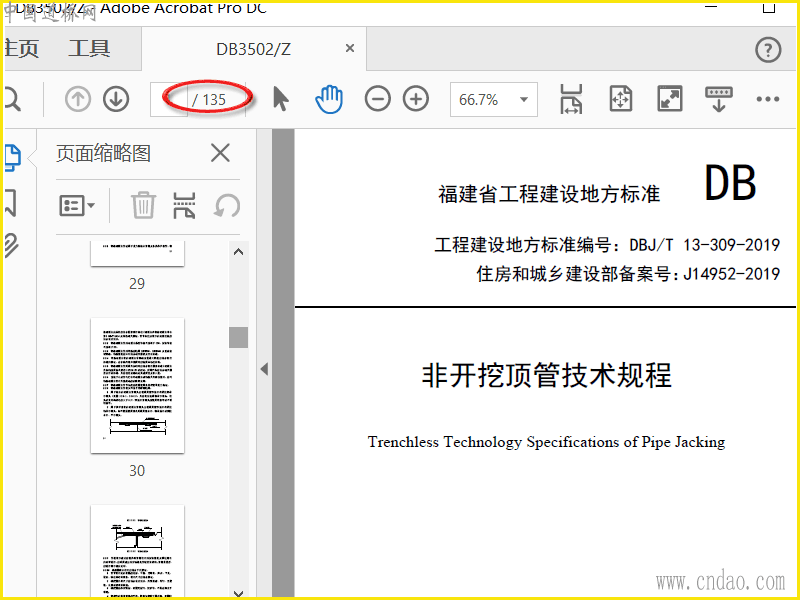Click the text 福建省工程建设地方标准
800x600 pixels.
click(549, 194)
